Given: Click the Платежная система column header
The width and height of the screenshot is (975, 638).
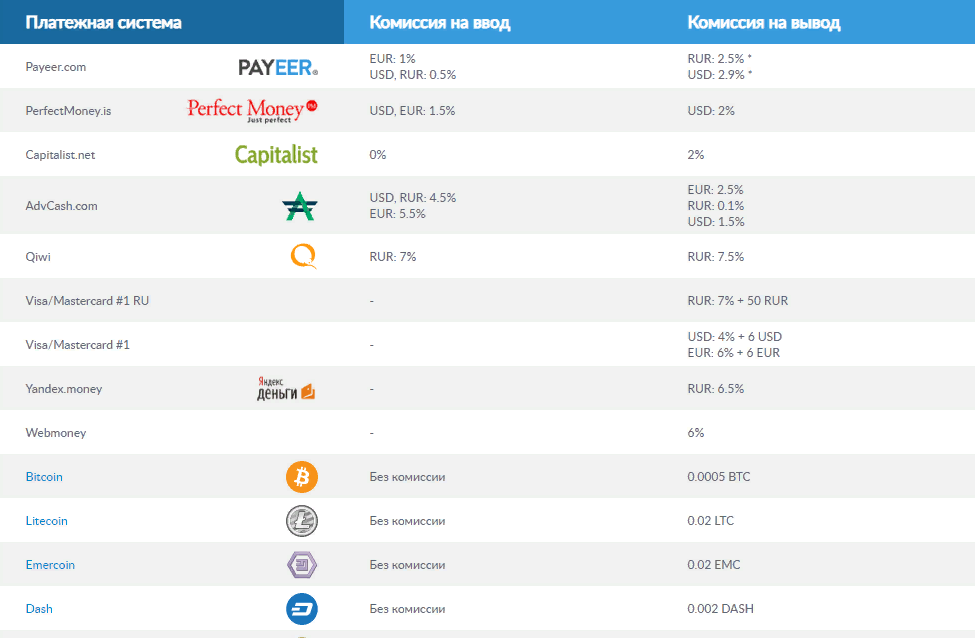Looking at the screenshot, I should [103, 23].
